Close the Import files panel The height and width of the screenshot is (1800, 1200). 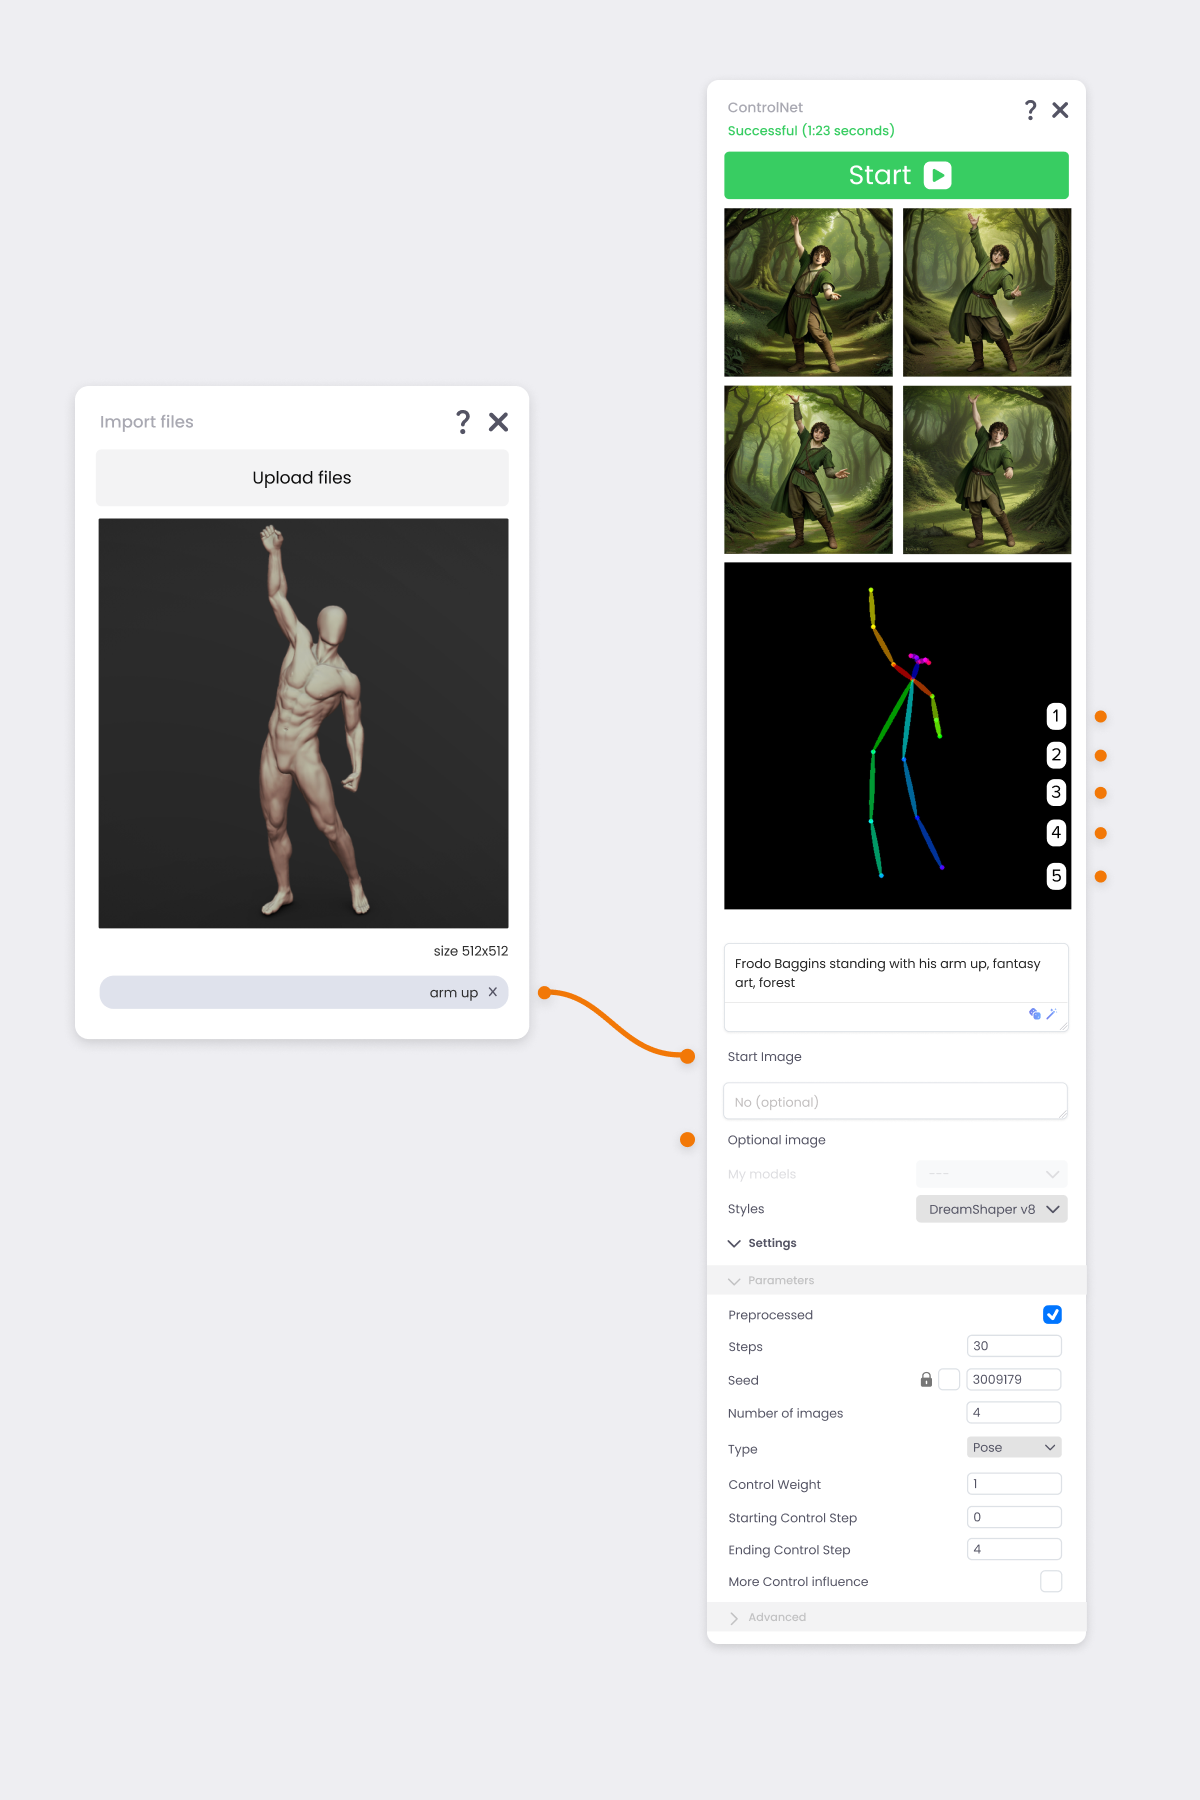point(498,422)
